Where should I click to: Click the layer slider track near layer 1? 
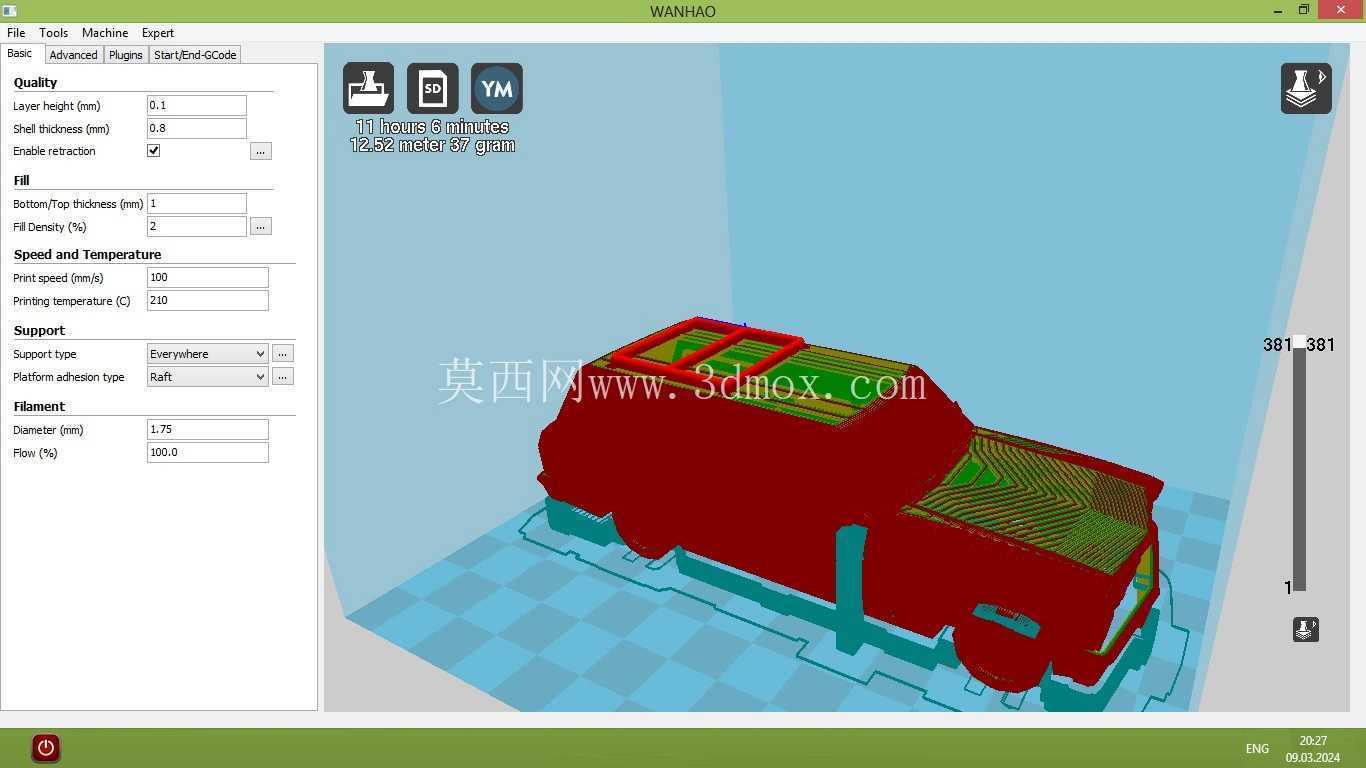tap(1299, 585)
